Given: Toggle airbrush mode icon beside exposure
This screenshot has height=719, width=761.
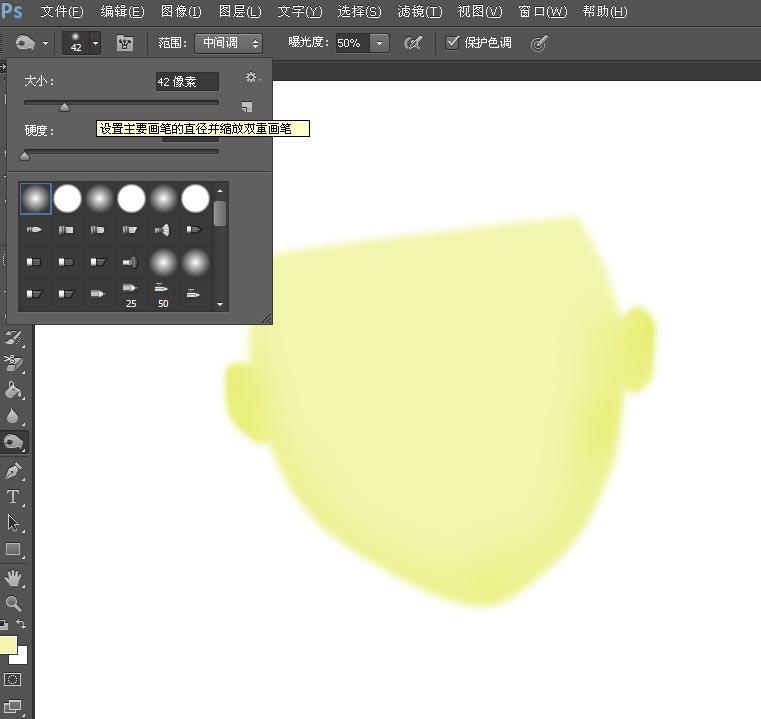Looking at the screenshot, I should 413,43.
